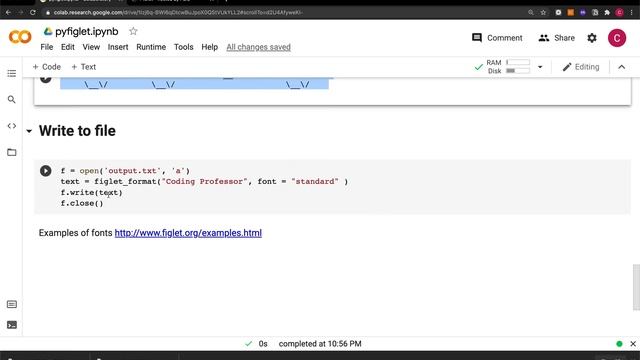The image size is (640, 360).
Task: Click the f.close() code line
Action: point(82,203)
